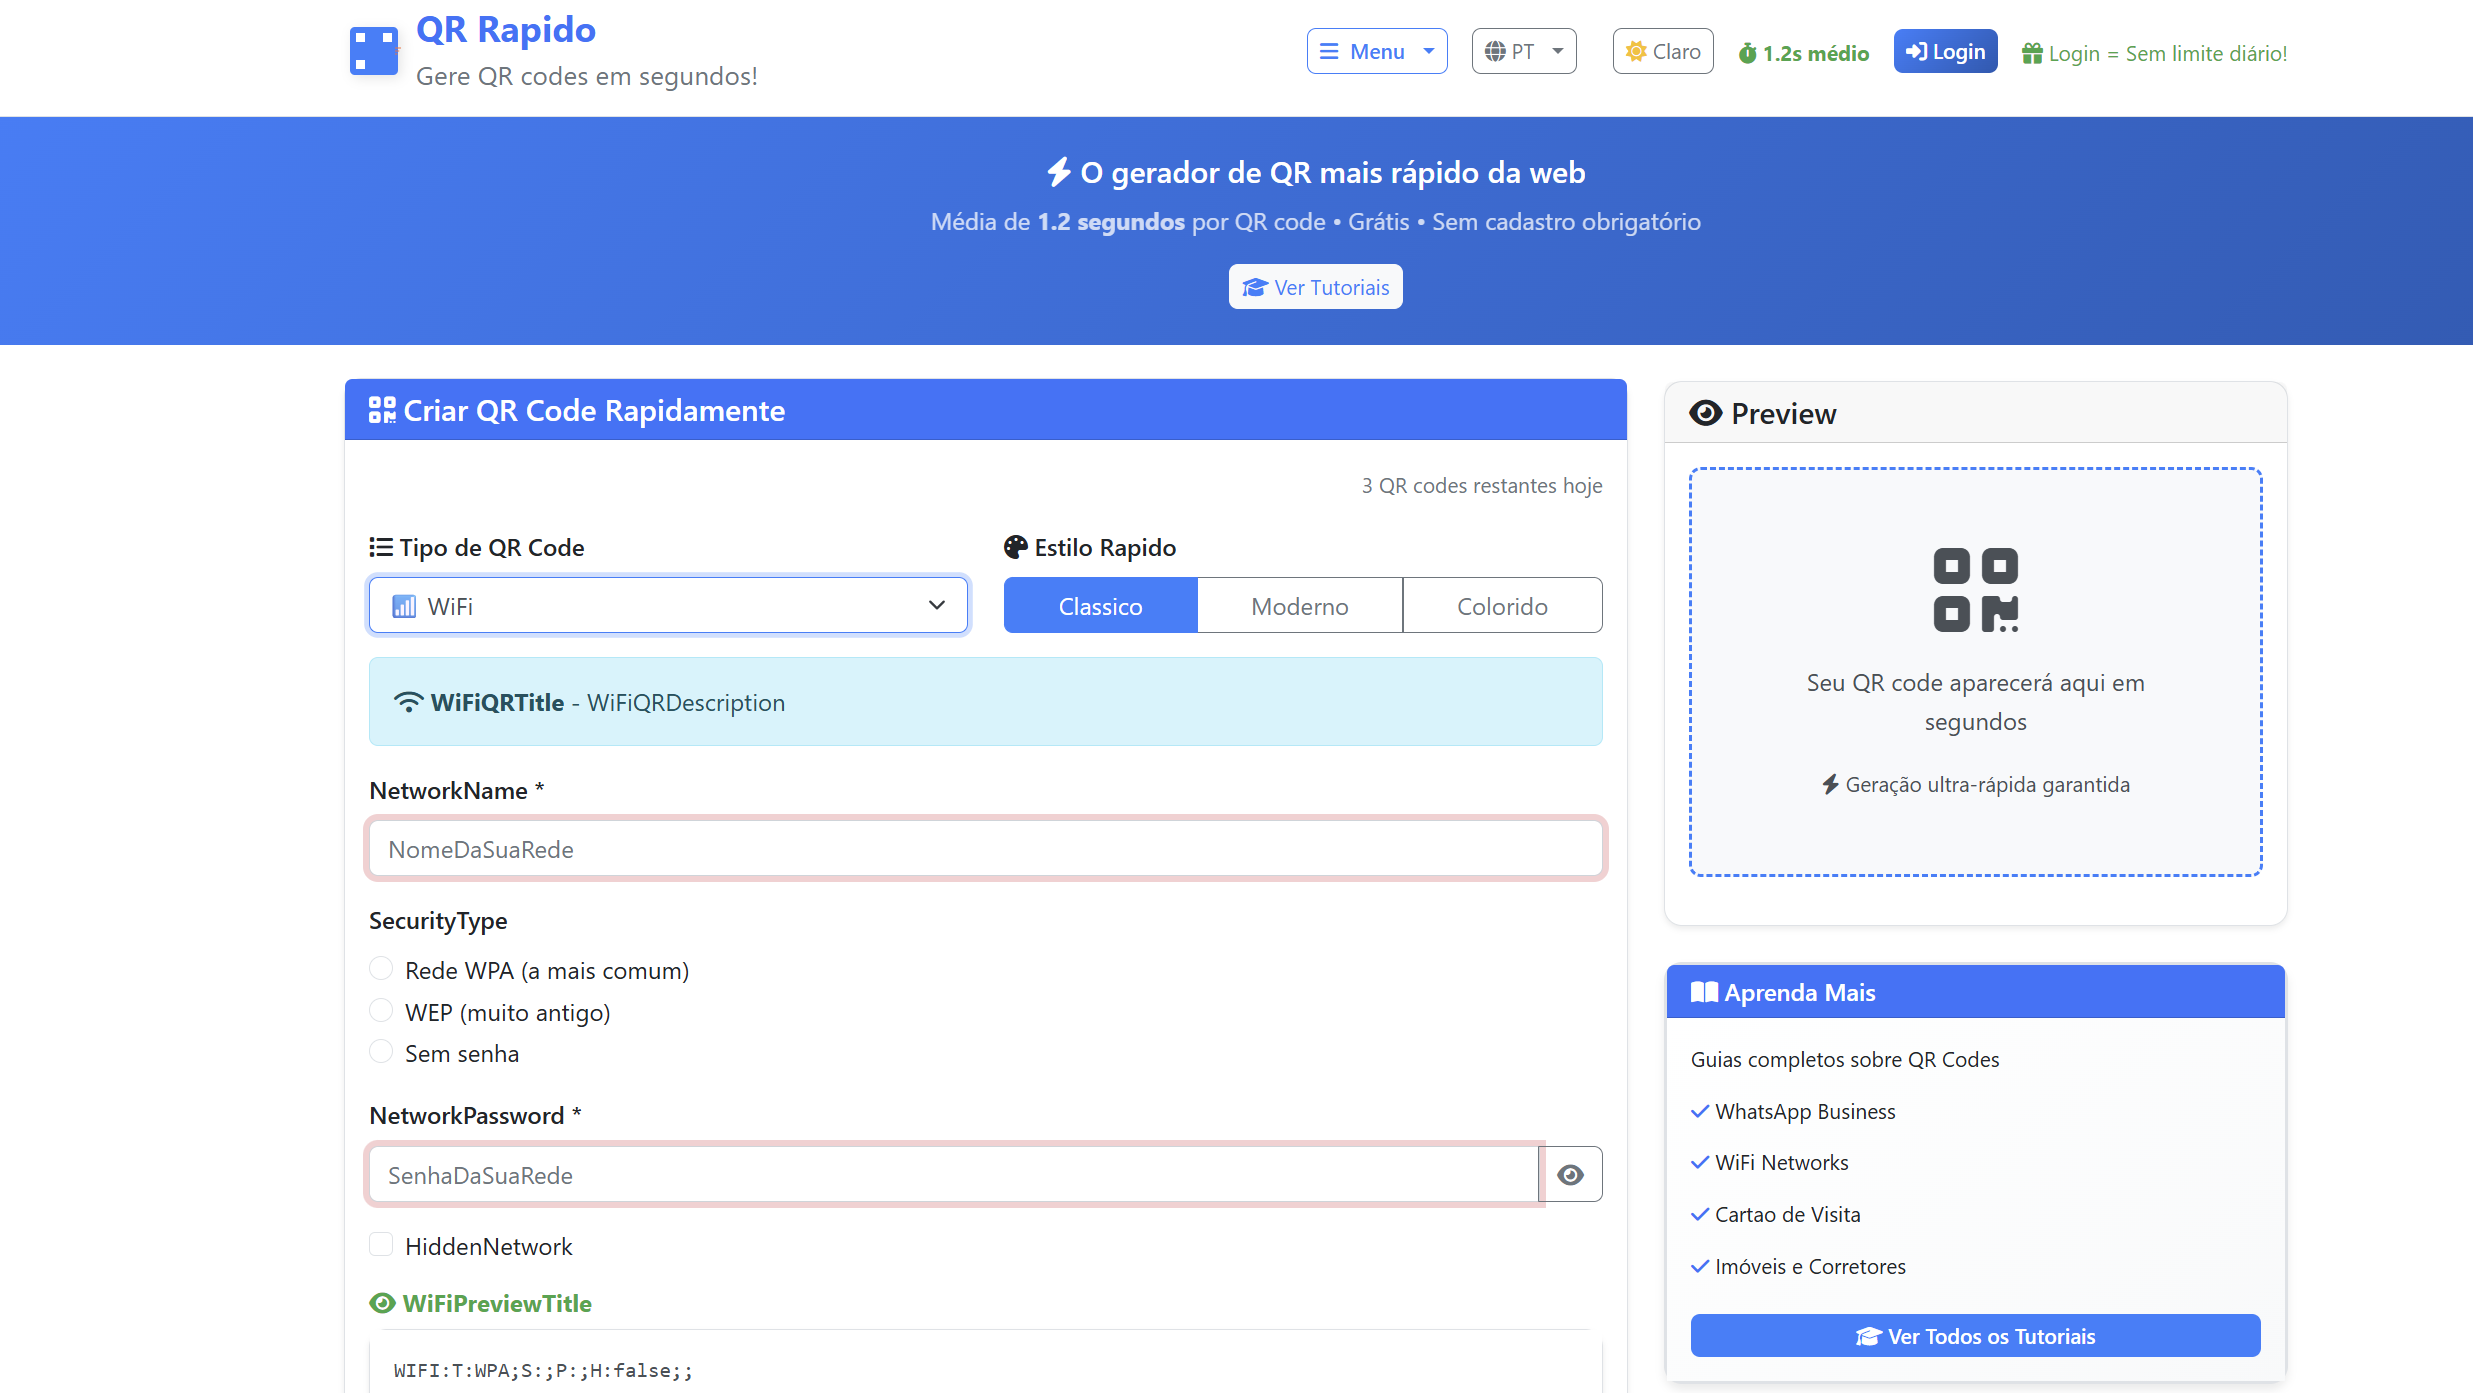The image size is (2473, 1393).
Task: Click the Ver Todos os Tutoriais button
Action: 1975,1336
